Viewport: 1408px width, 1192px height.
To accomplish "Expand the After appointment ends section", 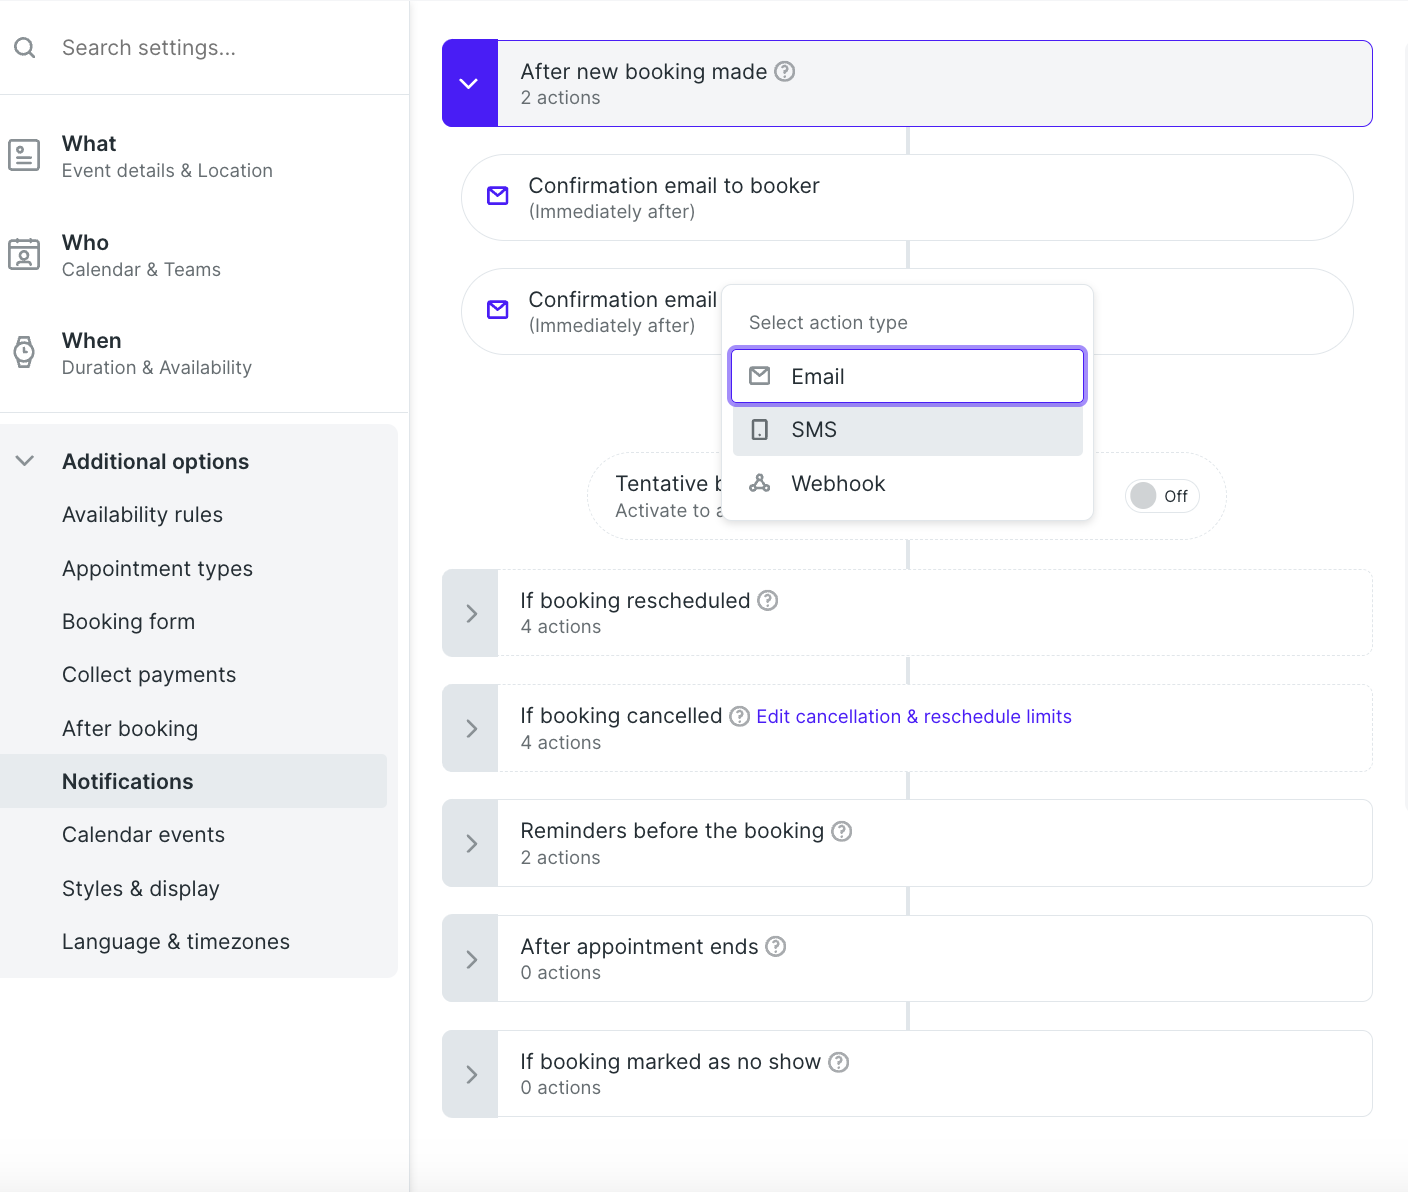I will pos(470,958).
